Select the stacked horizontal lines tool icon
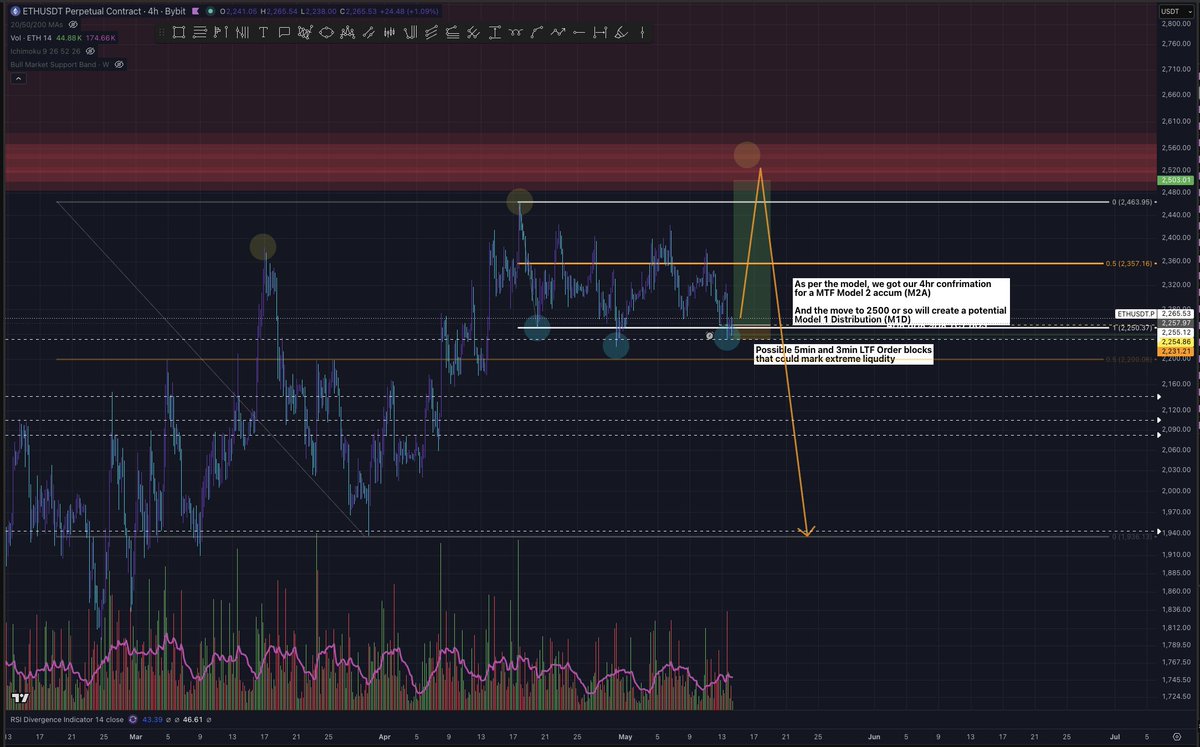The height and width of the screenshot is (747, 1200). (200, 32)
